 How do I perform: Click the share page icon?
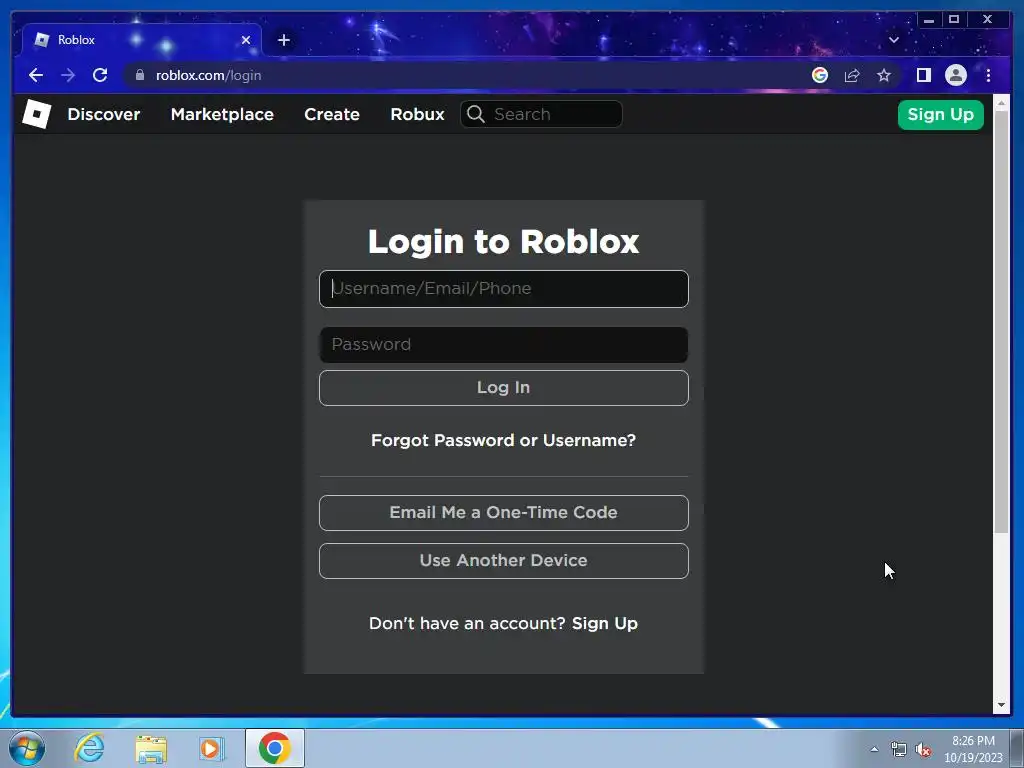coord(852,76)
